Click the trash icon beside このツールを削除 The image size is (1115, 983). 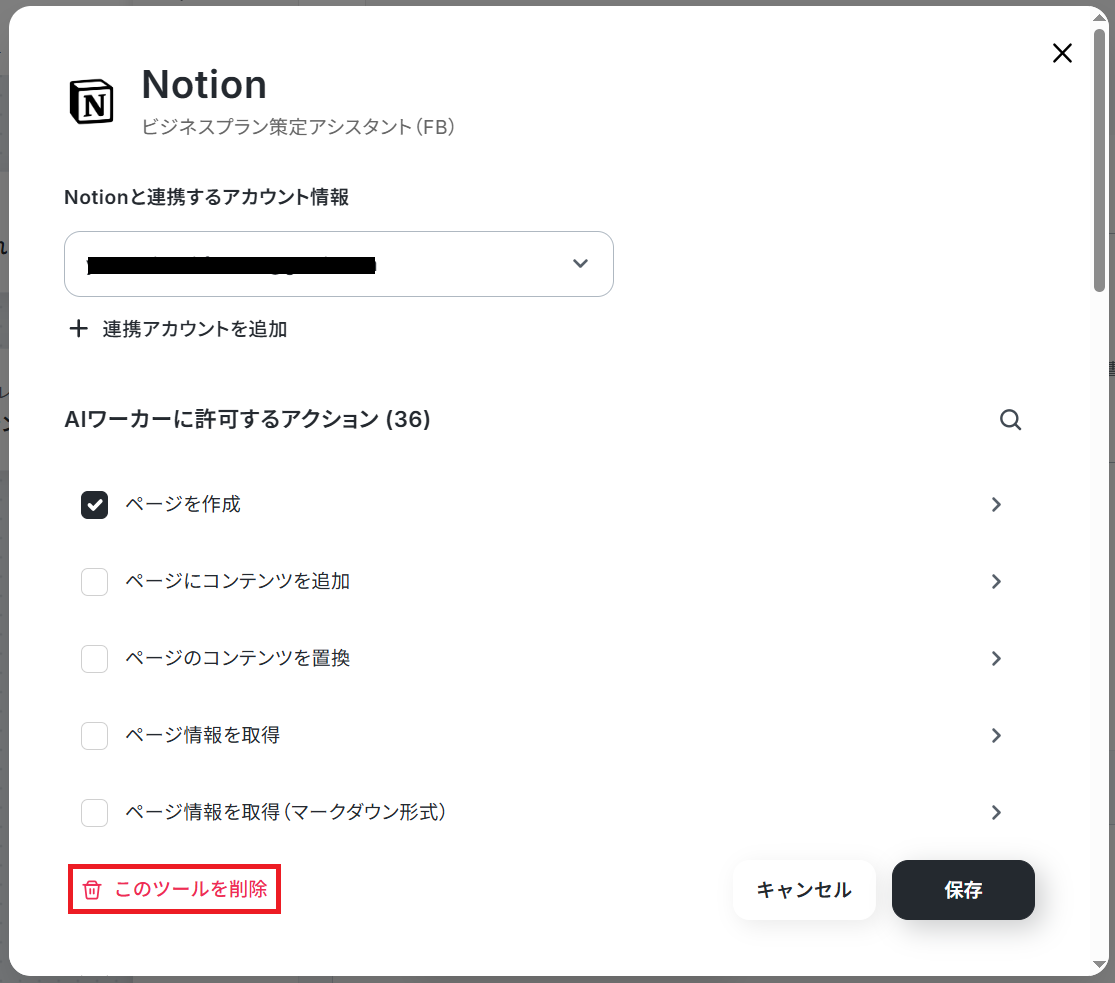coord(92,890)
